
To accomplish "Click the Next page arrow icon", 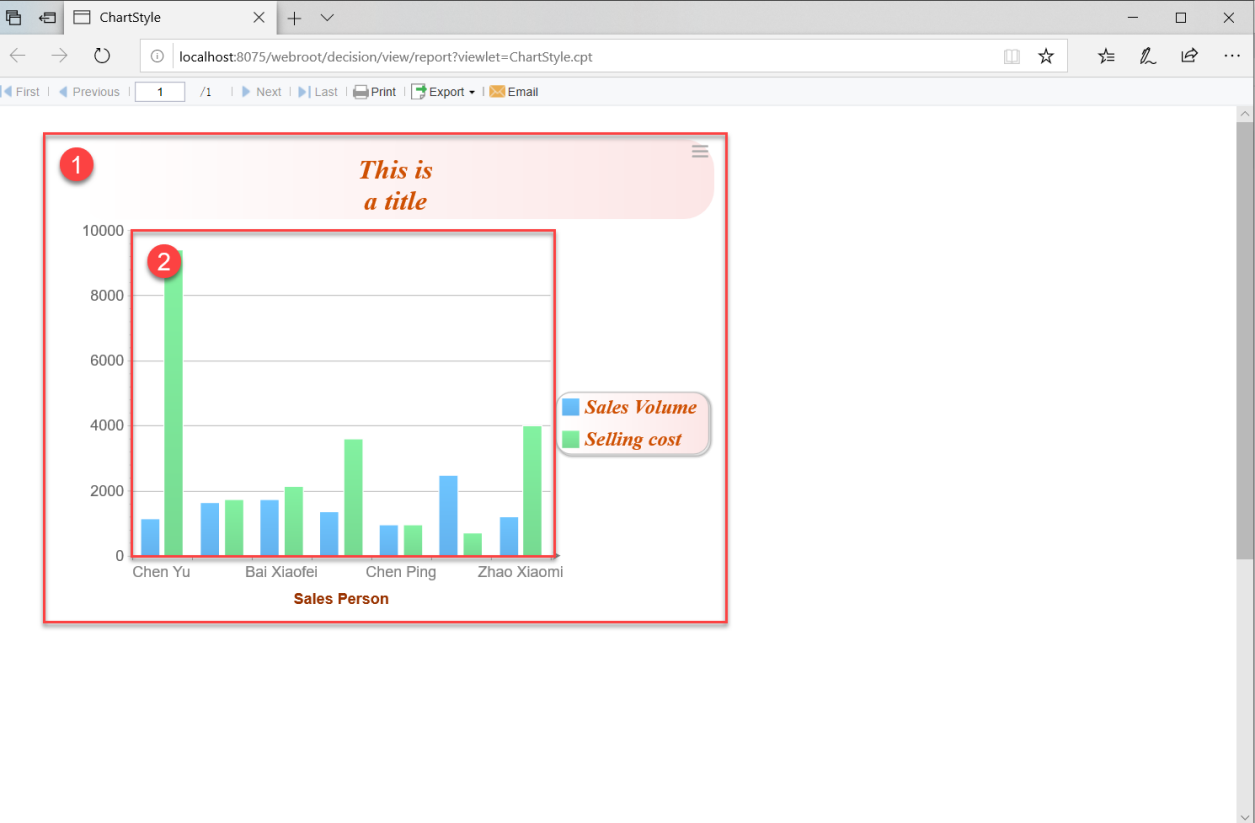I will (245, 91).
